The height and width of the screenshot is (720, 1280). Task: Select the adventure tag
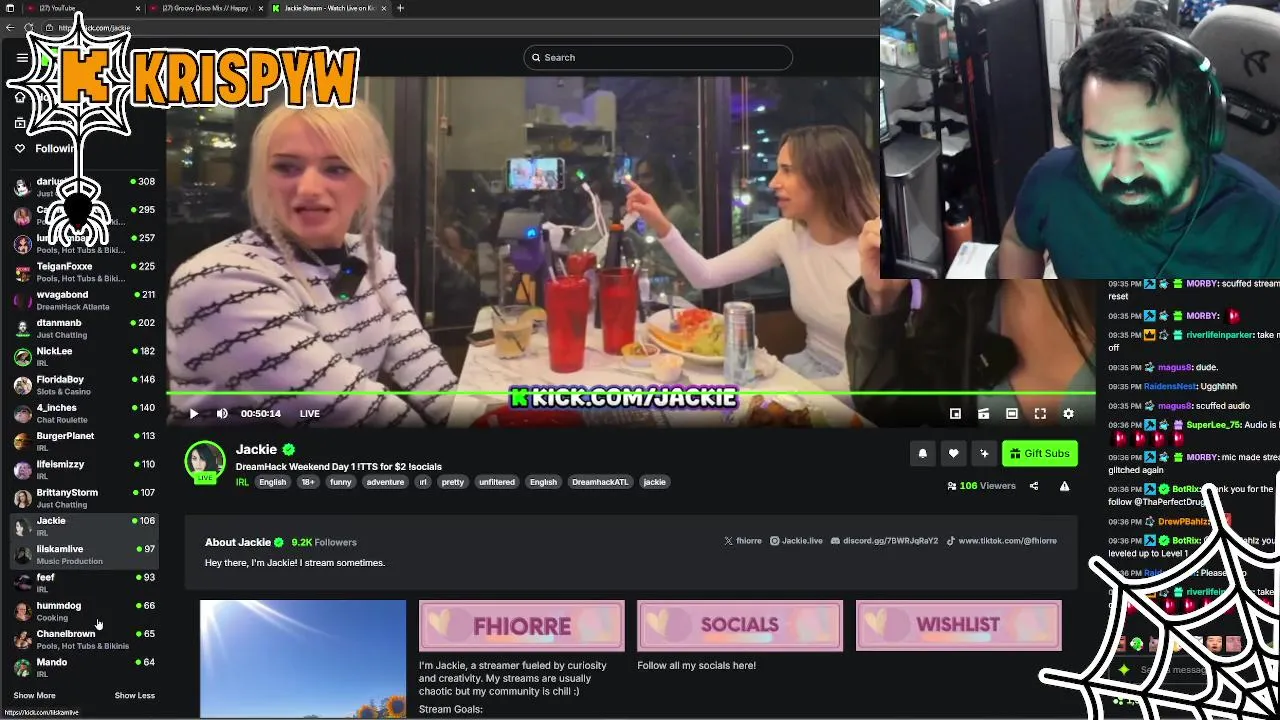385,482
